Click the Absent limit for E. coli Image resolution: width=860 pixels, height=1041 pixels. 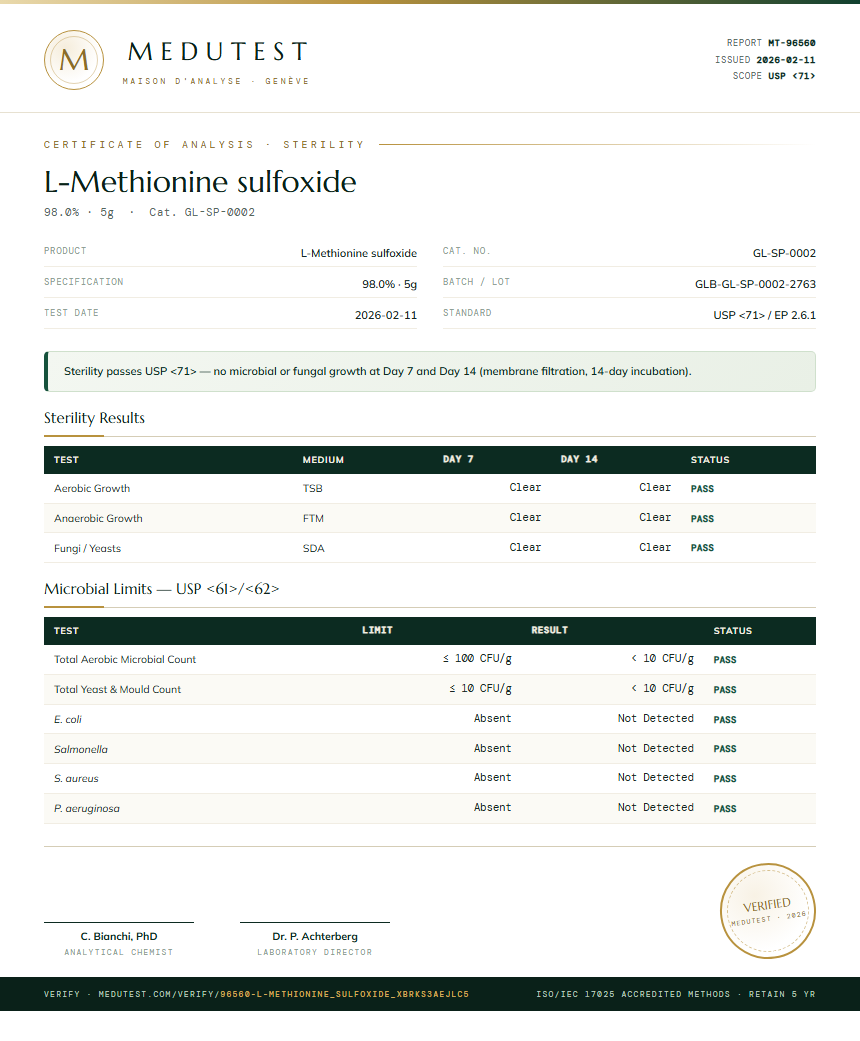pos(493,718)
